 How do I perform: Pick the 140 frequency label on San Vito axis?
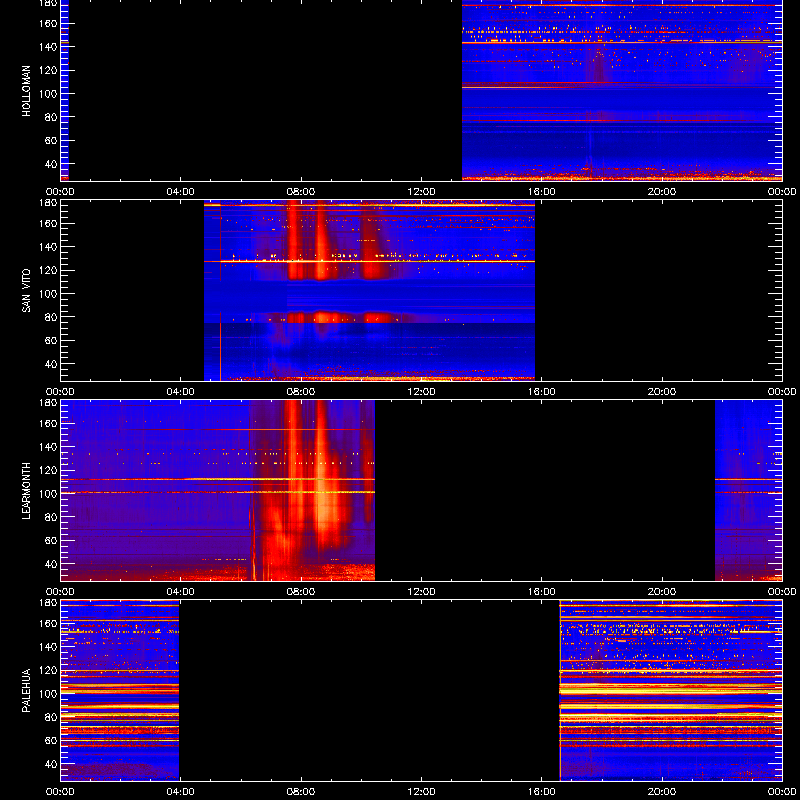click(50, 247)
